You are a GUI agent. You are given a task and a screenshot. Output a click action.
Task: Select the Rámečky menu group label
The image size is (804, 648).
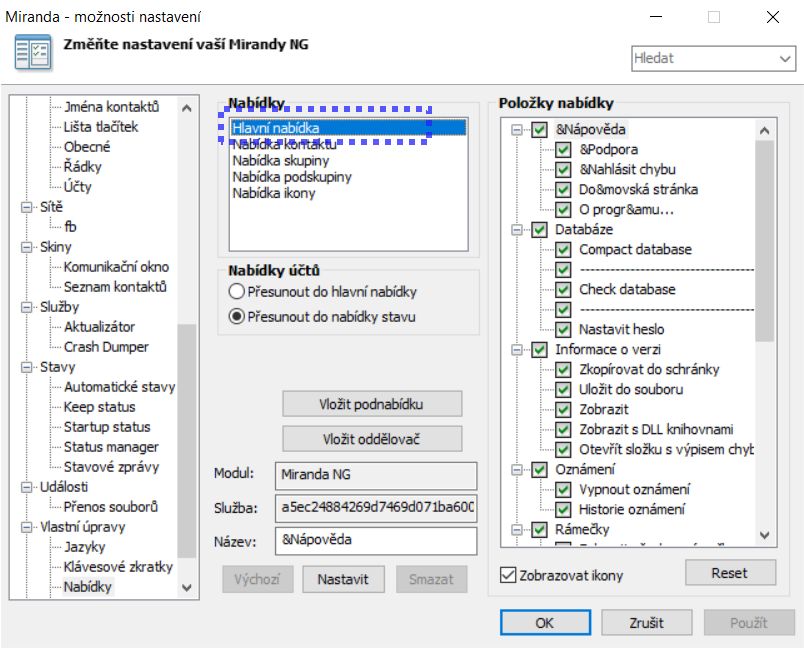pos(582,530)
